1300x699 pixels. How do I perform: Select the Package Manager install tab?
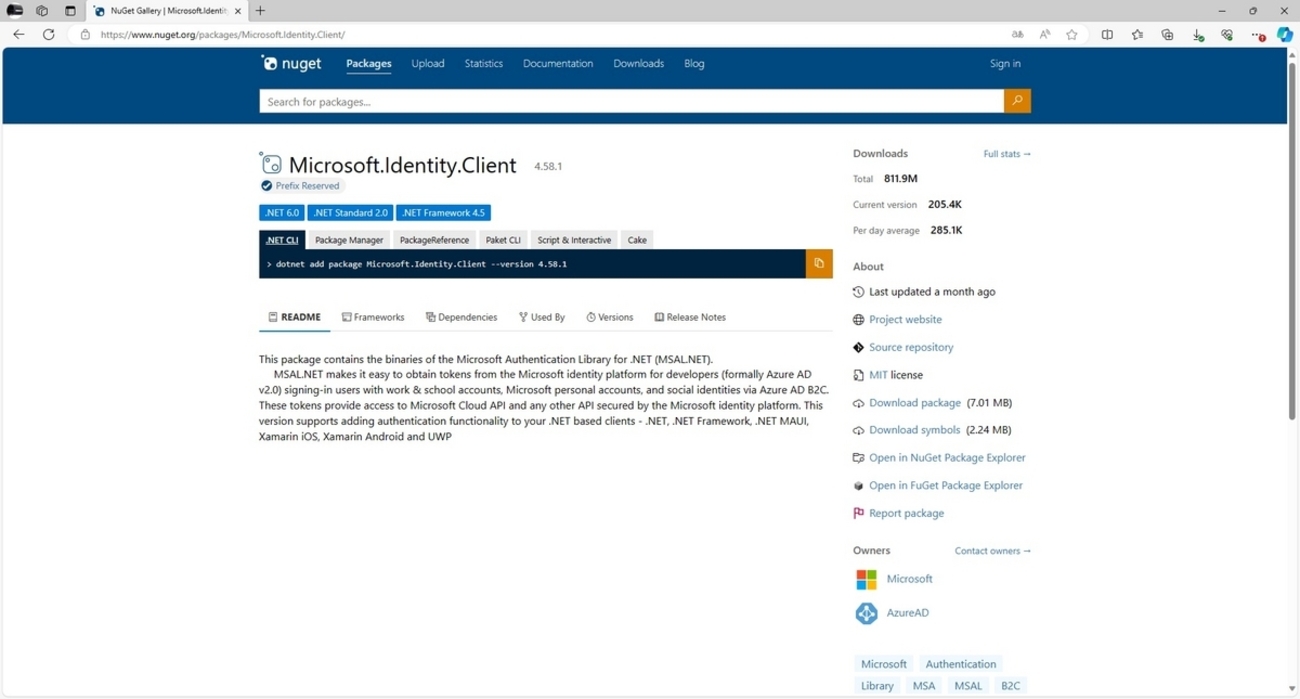[x=348, y=240]
